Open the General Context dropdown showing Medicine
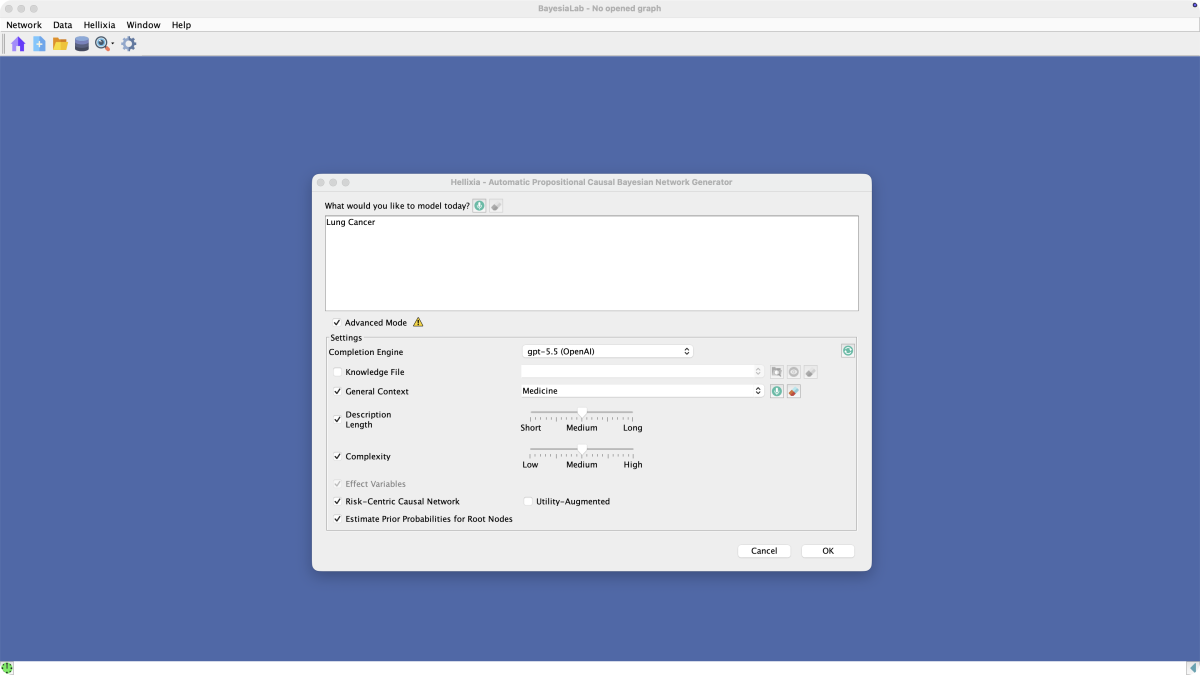This screenshot has height=675, width=1200. [x=642, y=391]
